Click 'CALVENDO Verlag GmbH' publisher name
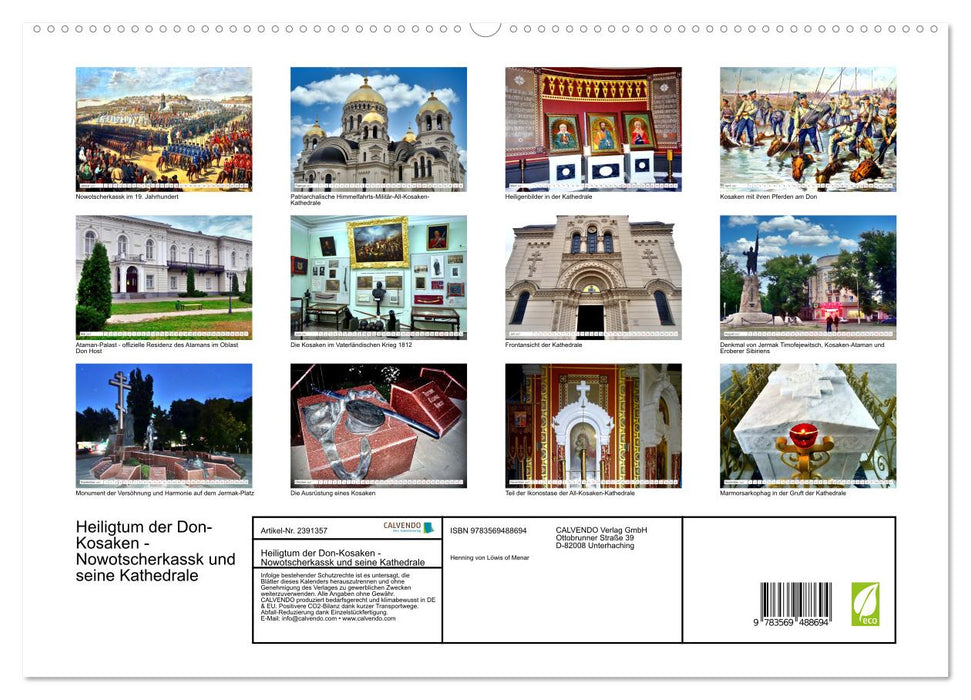The height and width of the screenshot is (700, 971). pos(601,530)
